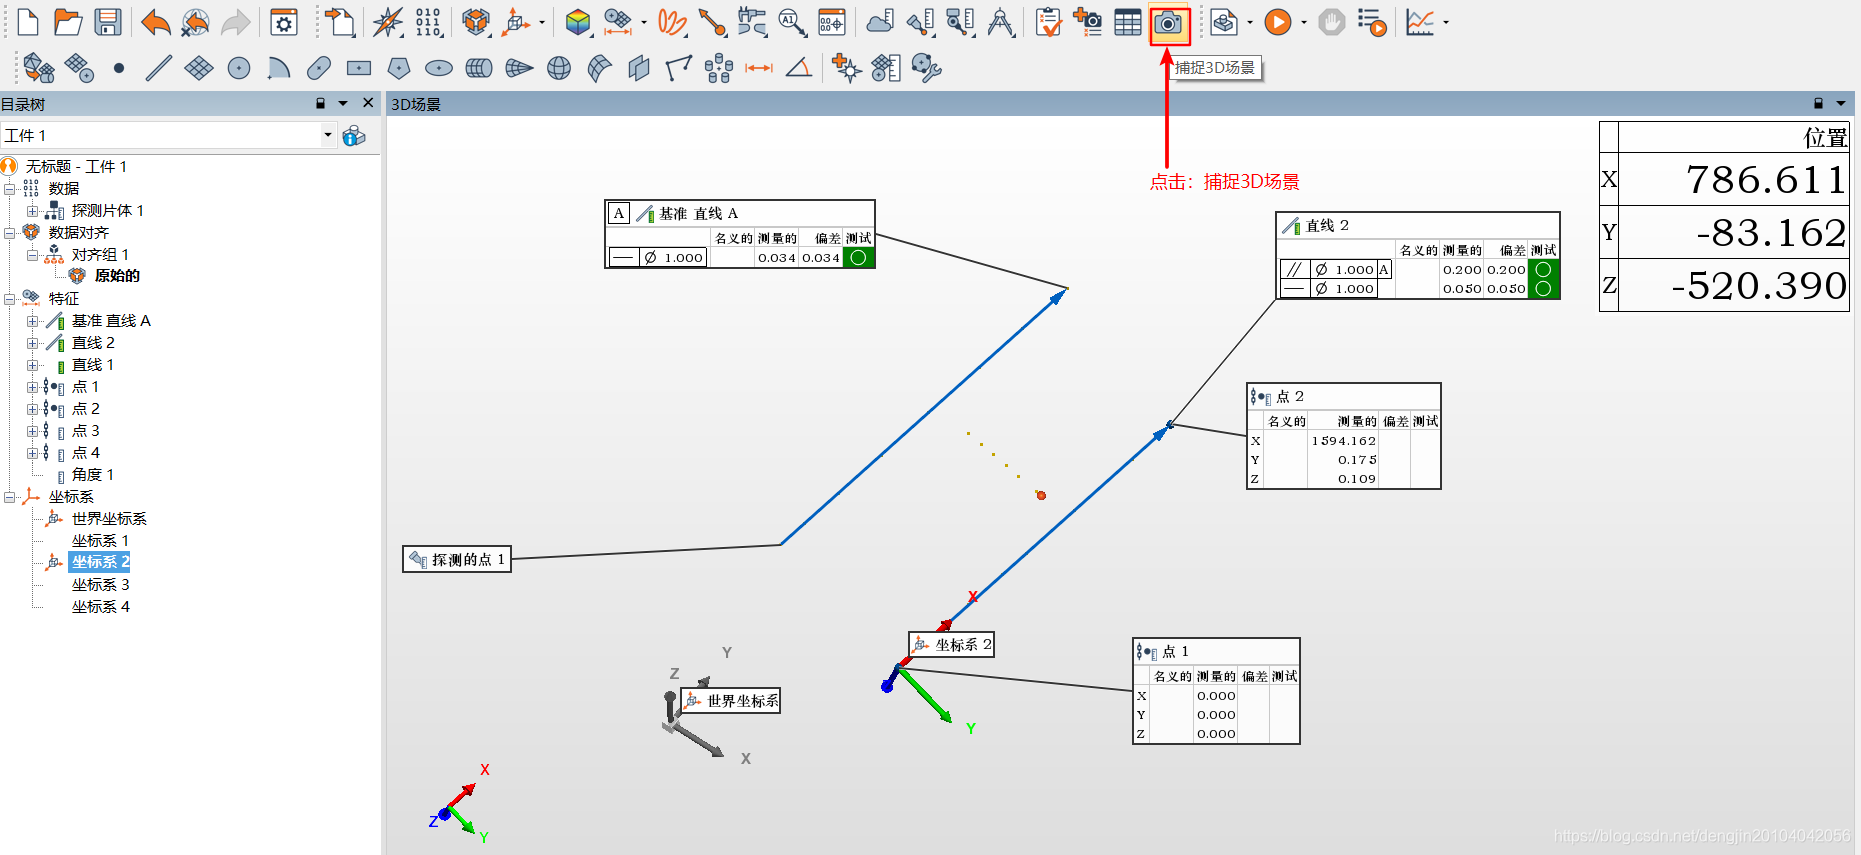1861x855 pixels.
Task: Open the table report icon
Action: (1128, 22)
